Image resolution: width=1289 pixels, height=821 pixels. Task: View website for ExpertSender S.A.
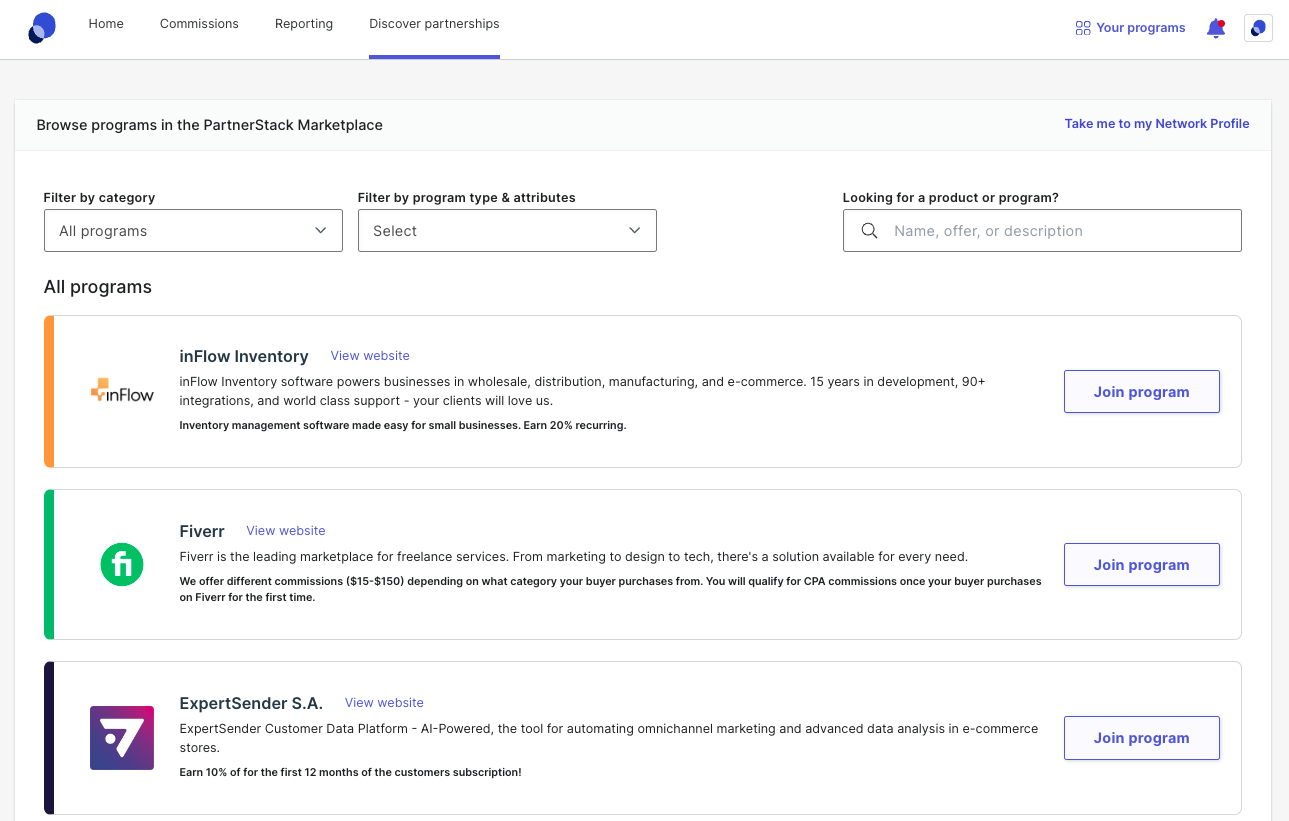click(x=384, y=703)
